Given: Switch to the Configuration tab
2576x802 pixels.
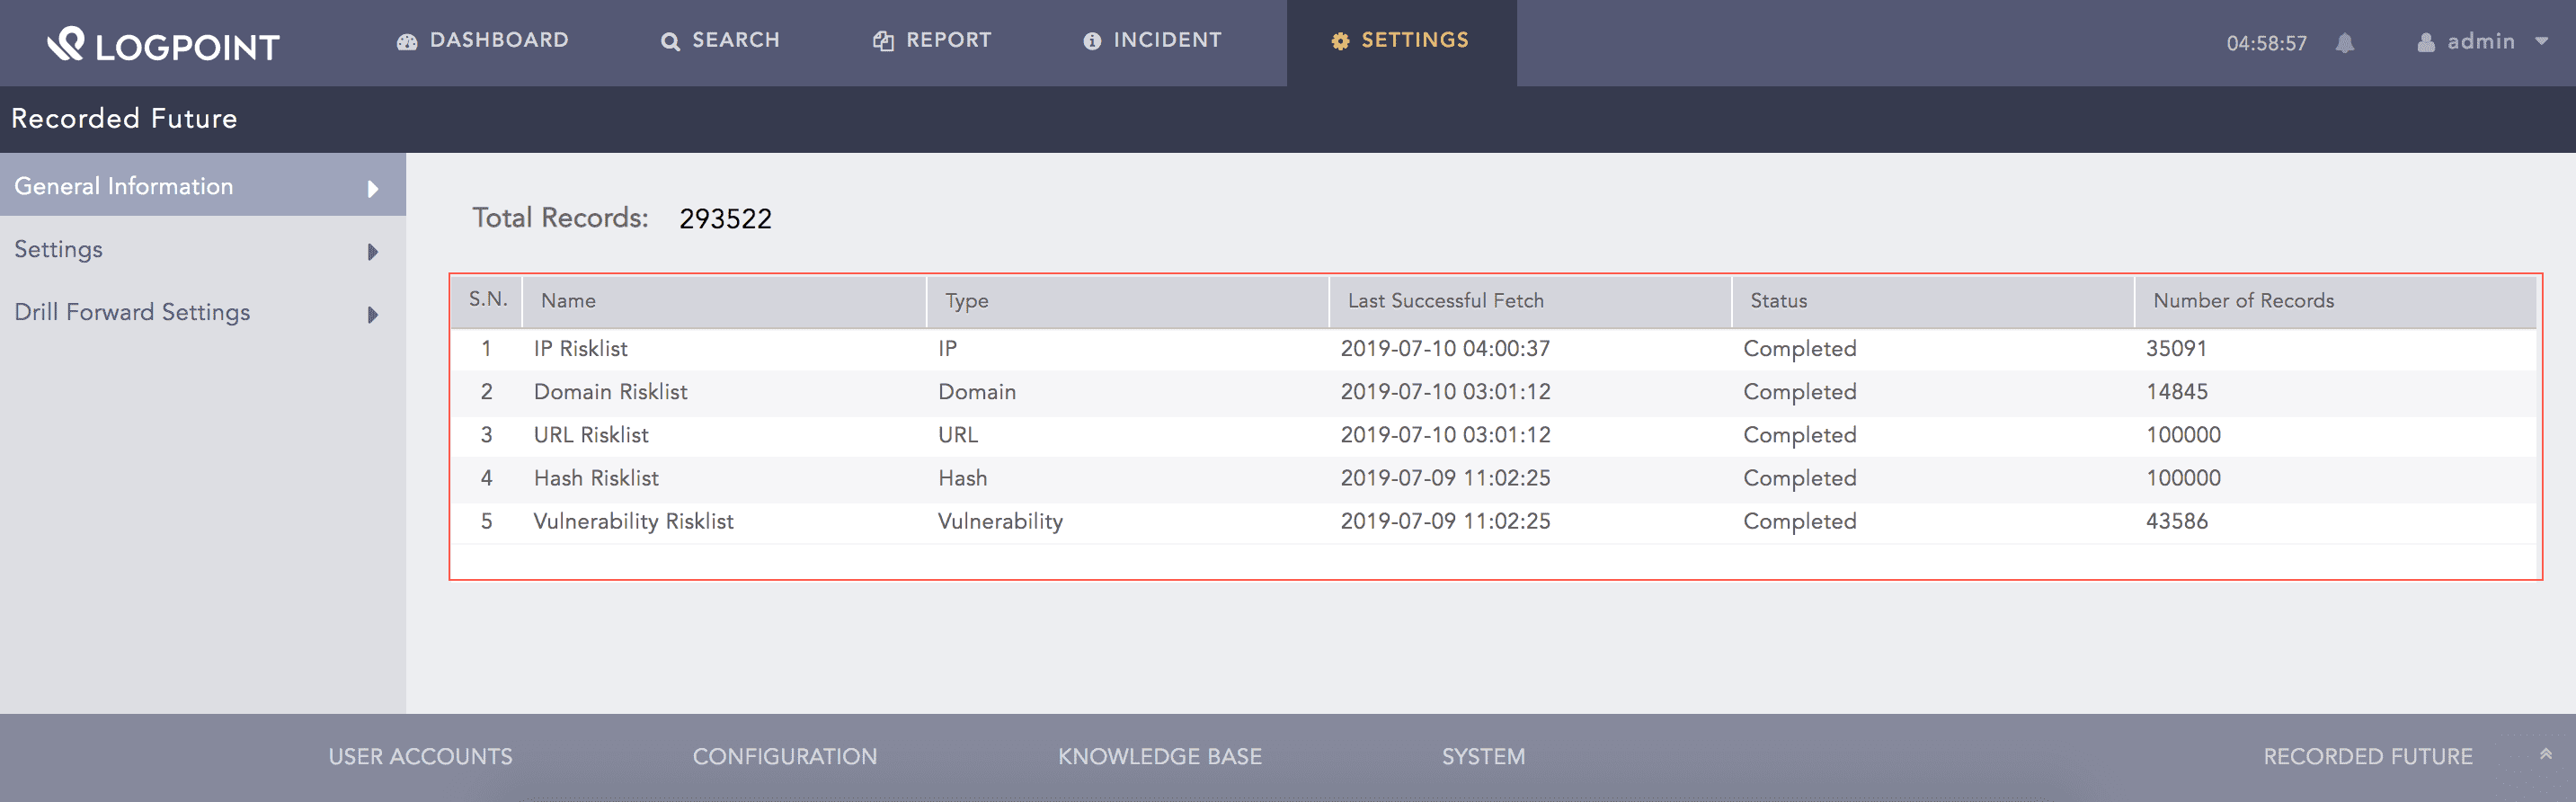Looking at the screenshot, I should pos(784,757).
